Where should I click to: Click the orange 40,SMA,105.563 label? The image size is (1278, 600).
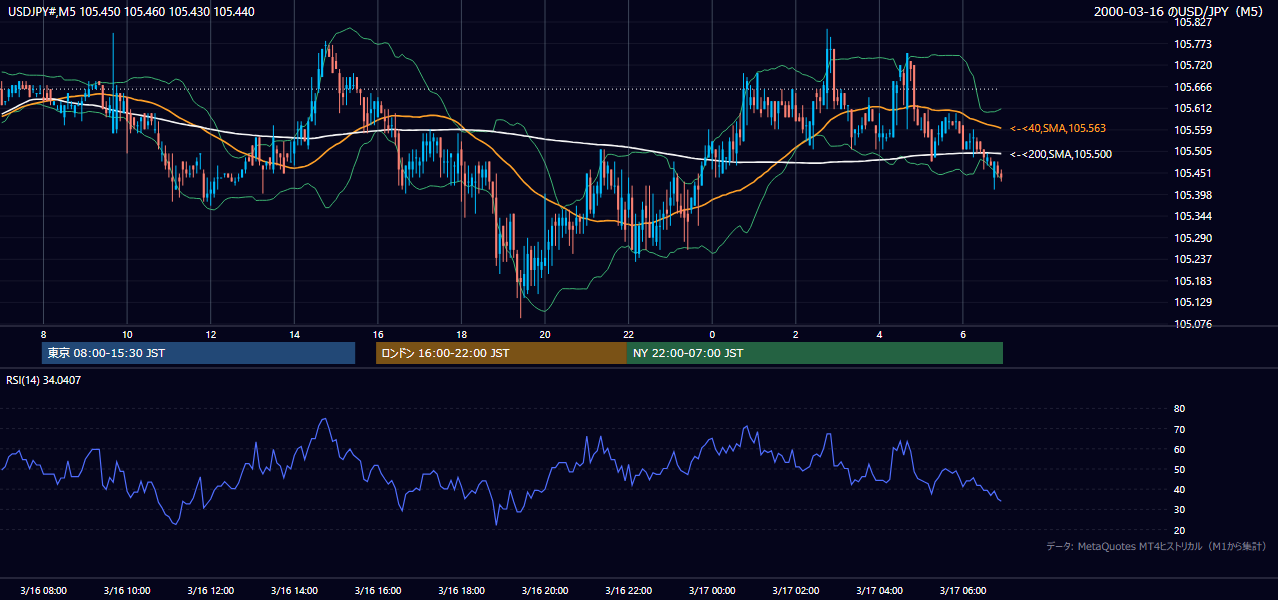pyautogui.click(x=1058, y=128)
